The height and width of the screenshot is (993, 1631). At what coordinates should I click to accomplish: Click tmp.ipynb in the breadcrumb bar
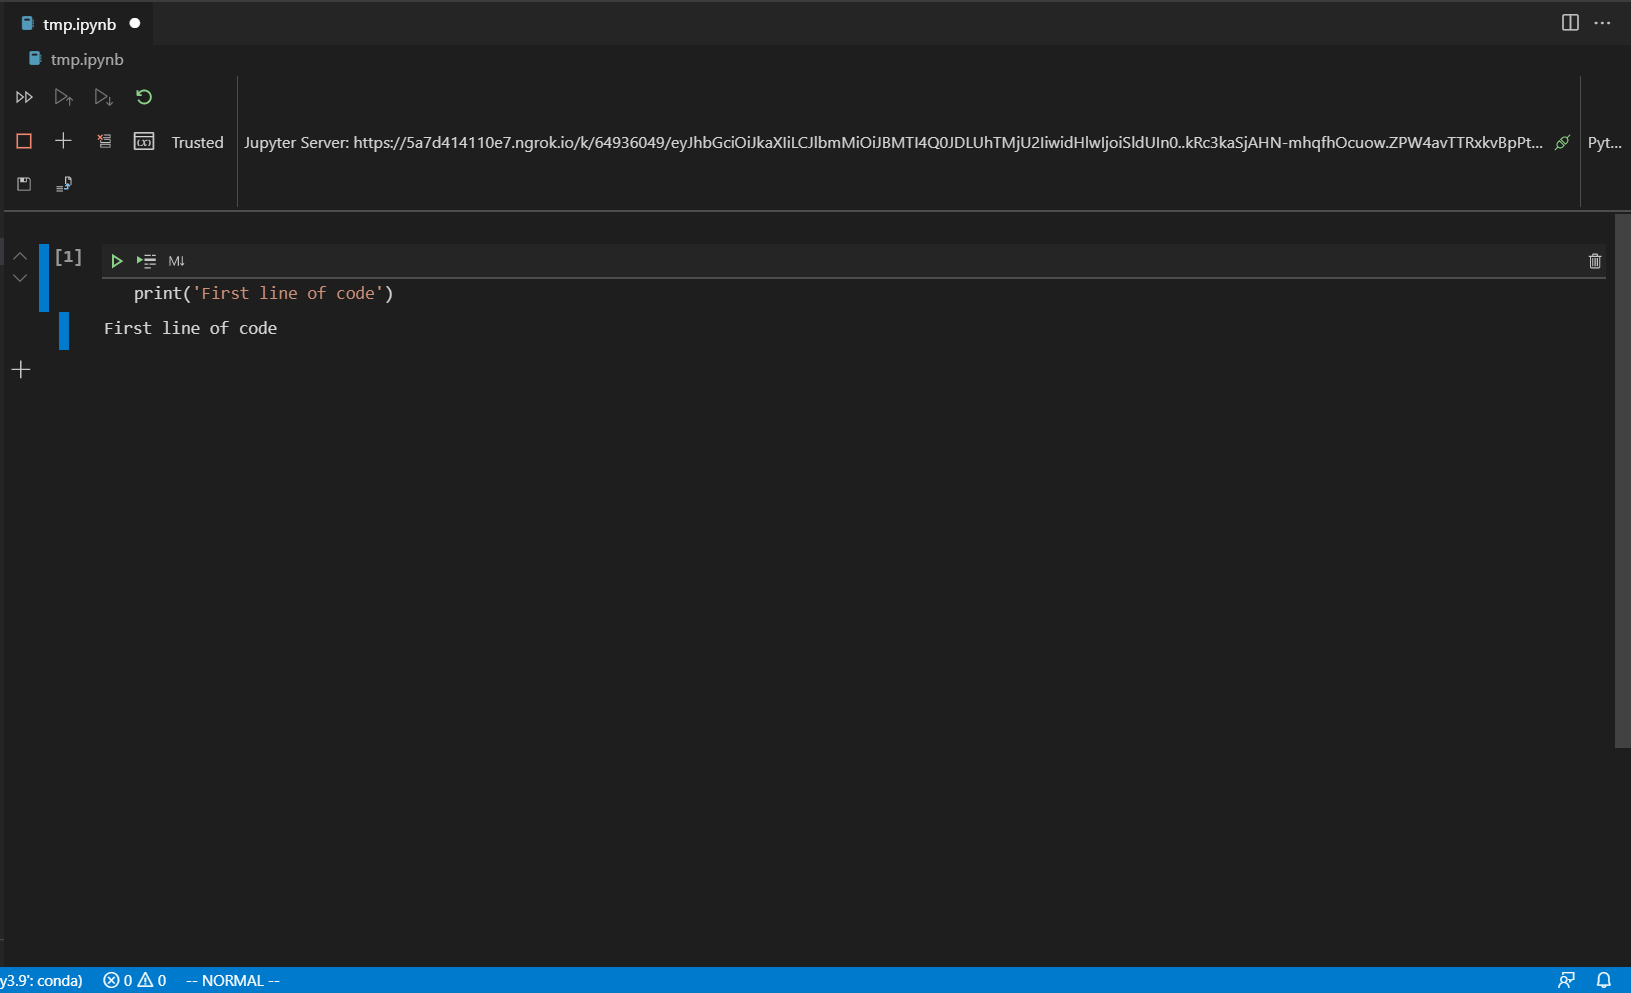87,59
